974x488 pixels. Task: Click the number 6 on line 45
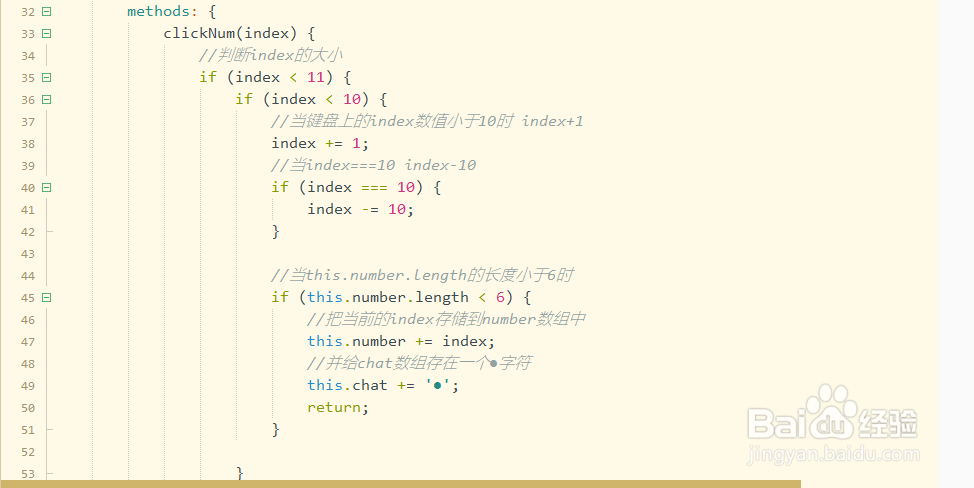pyautogui.click(x=500, y=297)
